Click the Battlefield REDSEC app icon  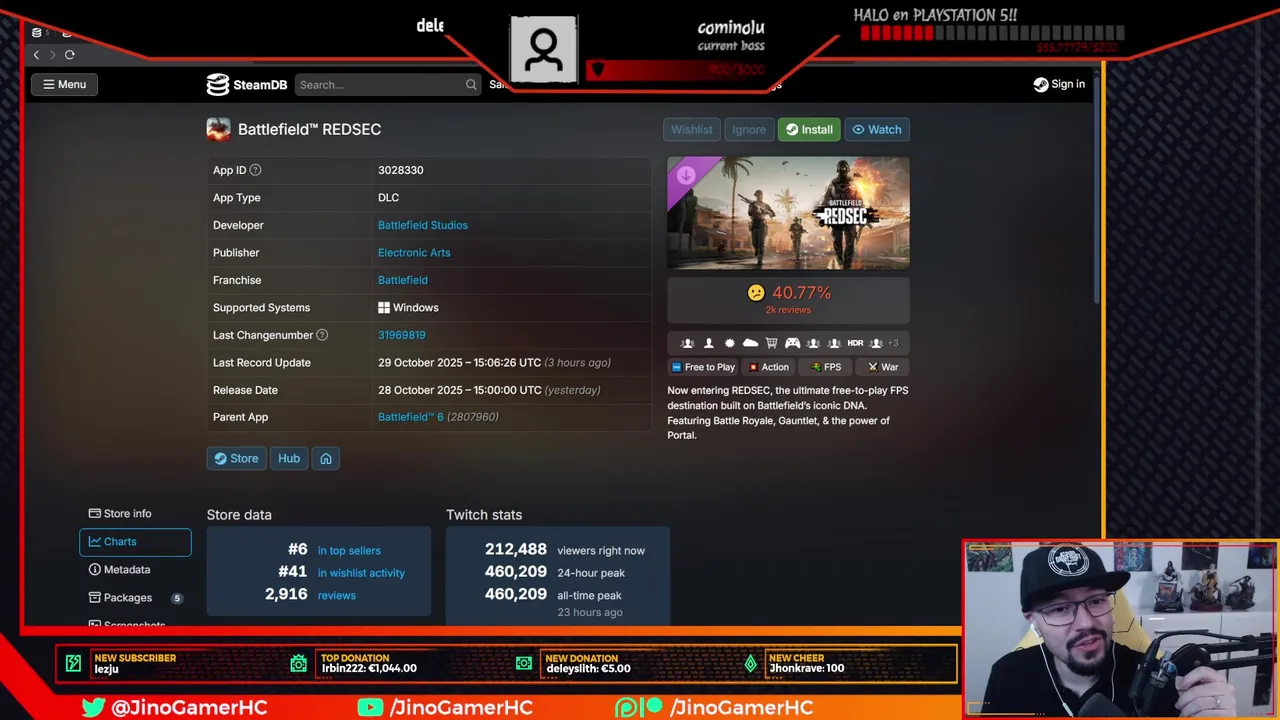218,129
